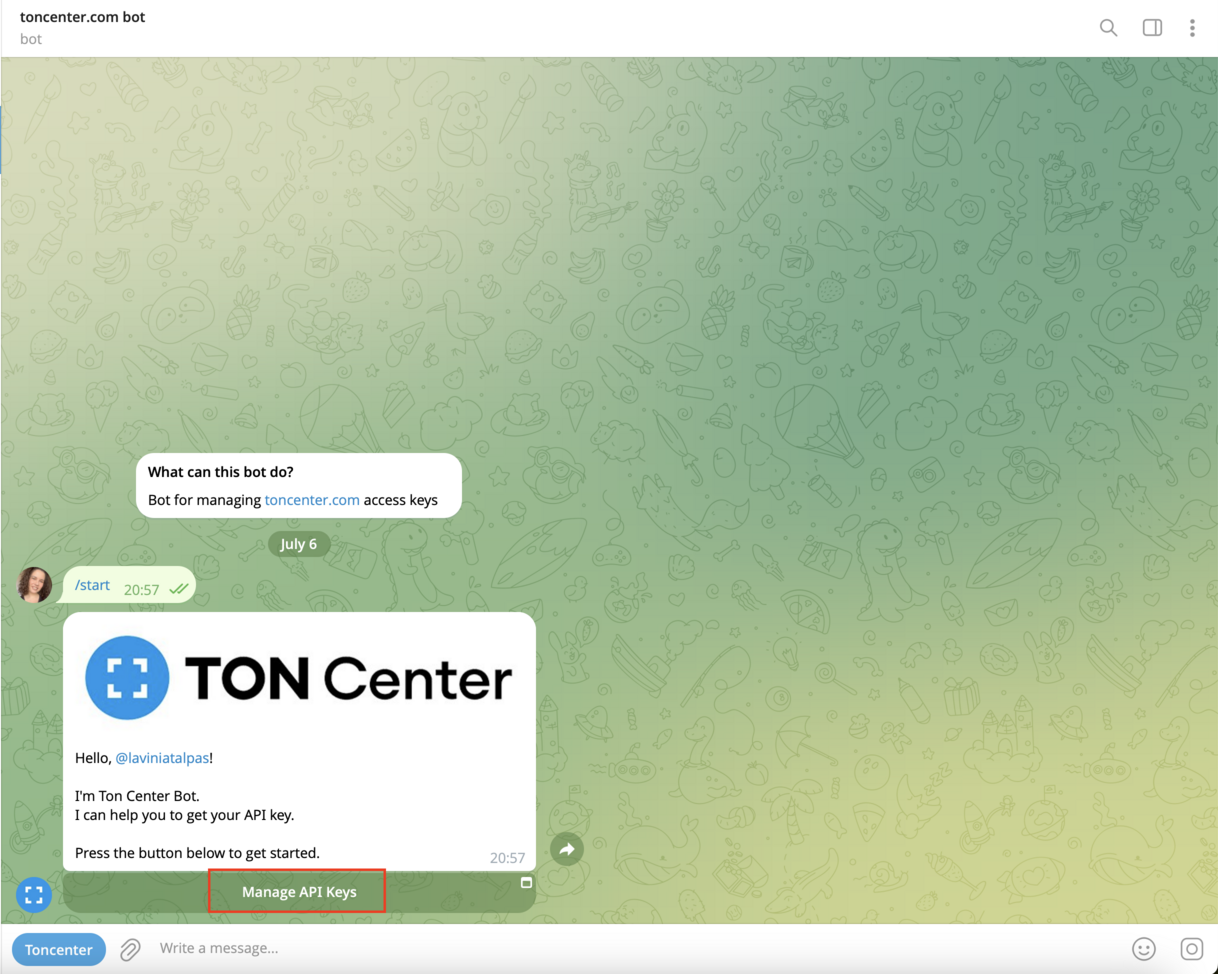Open the toncenter.com bot chat header title

pos(82,17)
